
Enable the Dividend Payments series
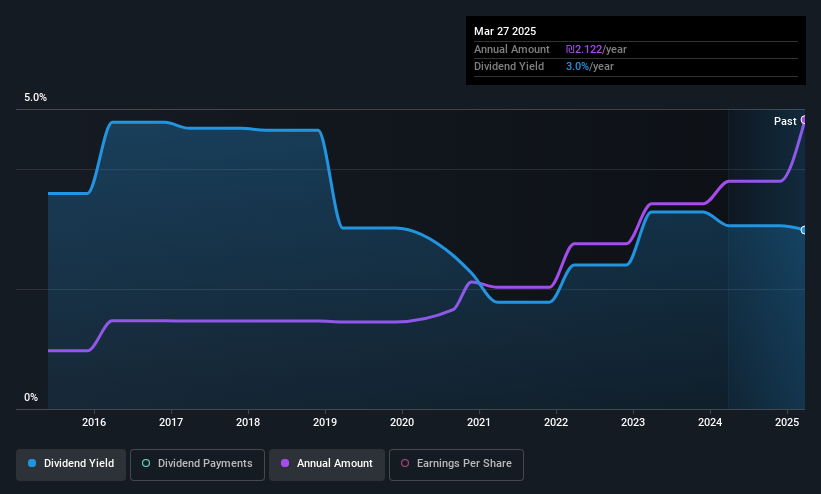click(197, 464)
